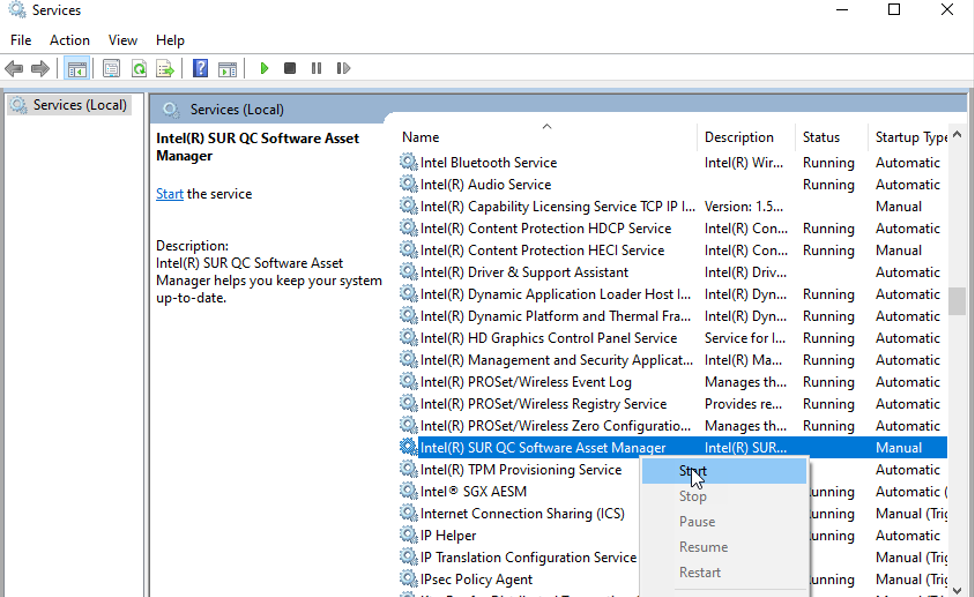Click the Pause Service toolbar icon
This screenshot has width=974, height=597.
(x=316, y=68)
